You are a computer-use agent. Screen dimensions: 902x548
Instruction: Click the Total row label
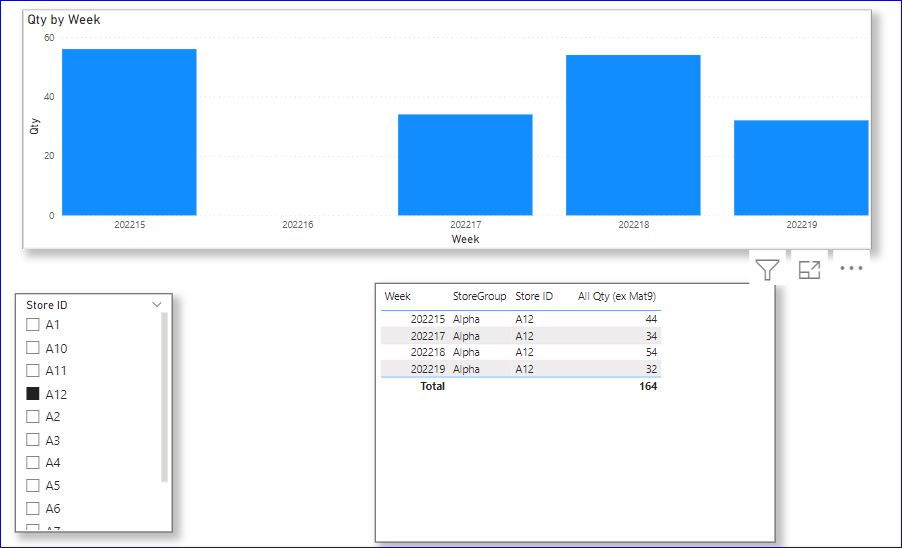click(x=433, y=386)
